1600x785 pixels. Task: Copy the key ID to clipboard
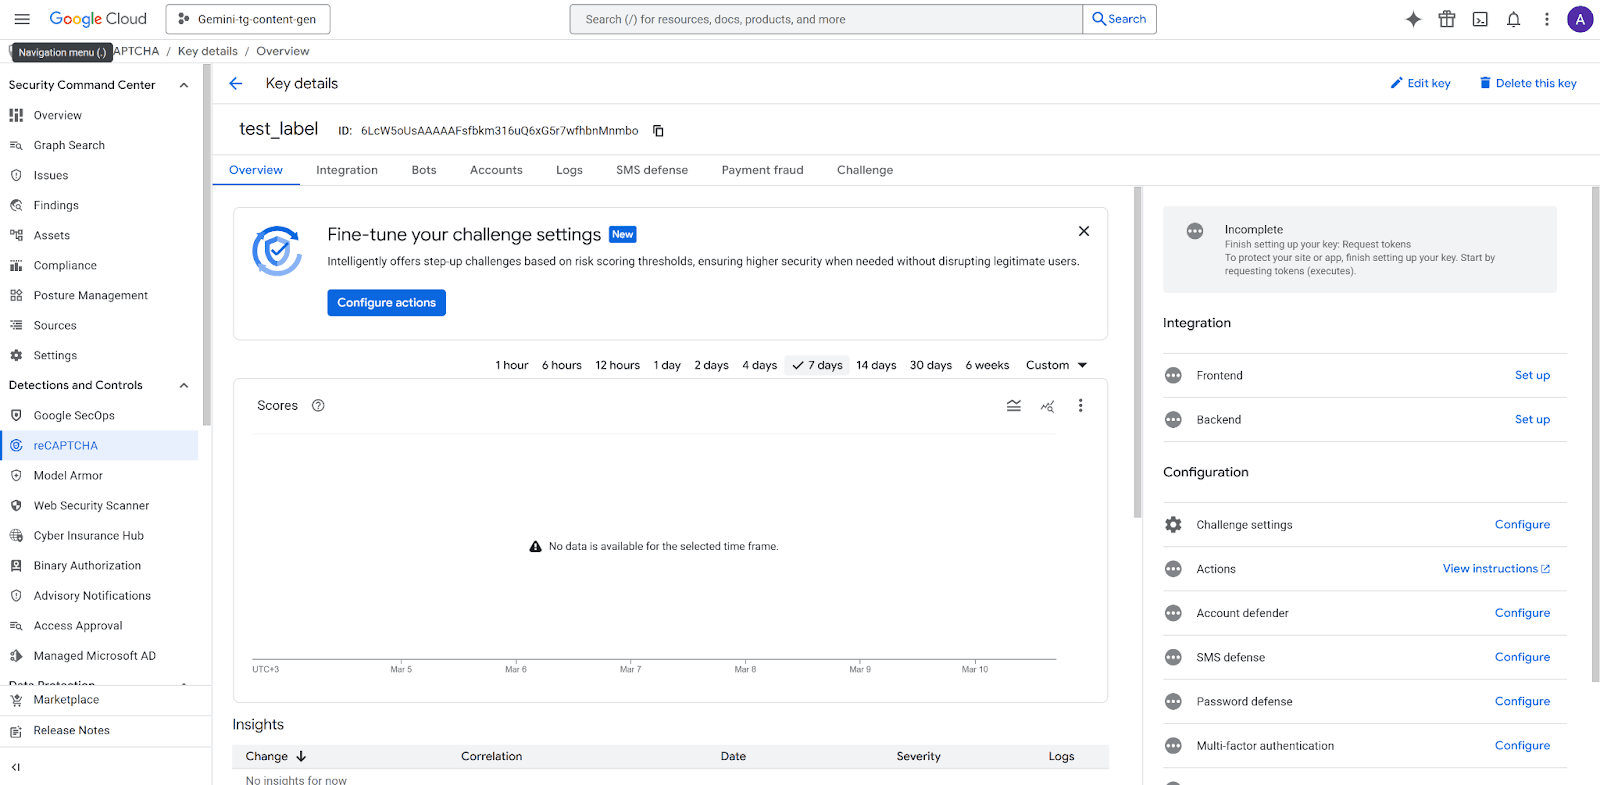point(658,131)
